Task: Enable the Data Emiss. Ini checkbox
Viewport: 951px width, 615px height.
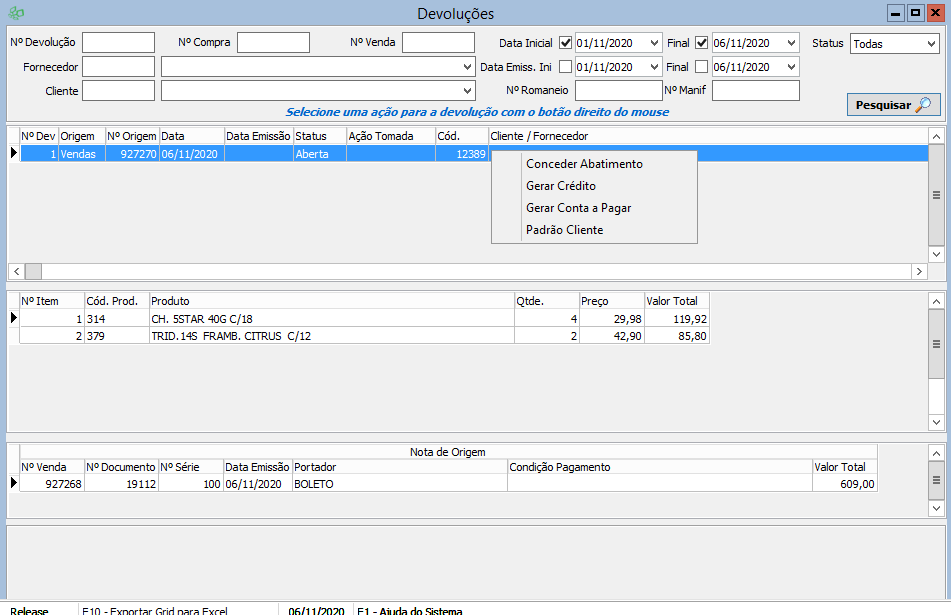Action: coord(566,67)
